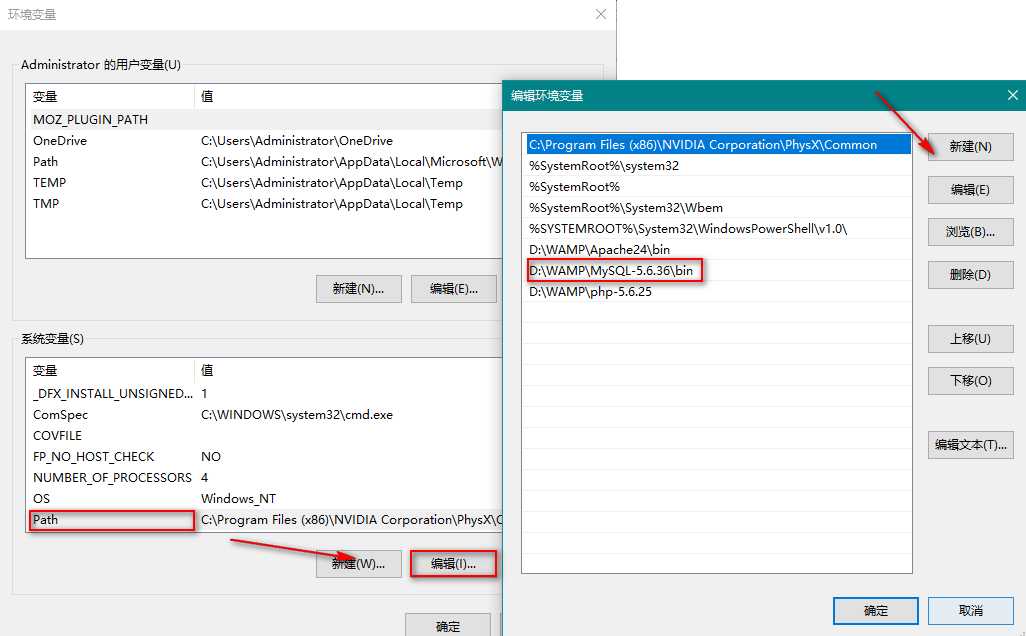Select the MOZ_PLUGIN_PATH user variable
1026x636 pixels.
[264, 120]
